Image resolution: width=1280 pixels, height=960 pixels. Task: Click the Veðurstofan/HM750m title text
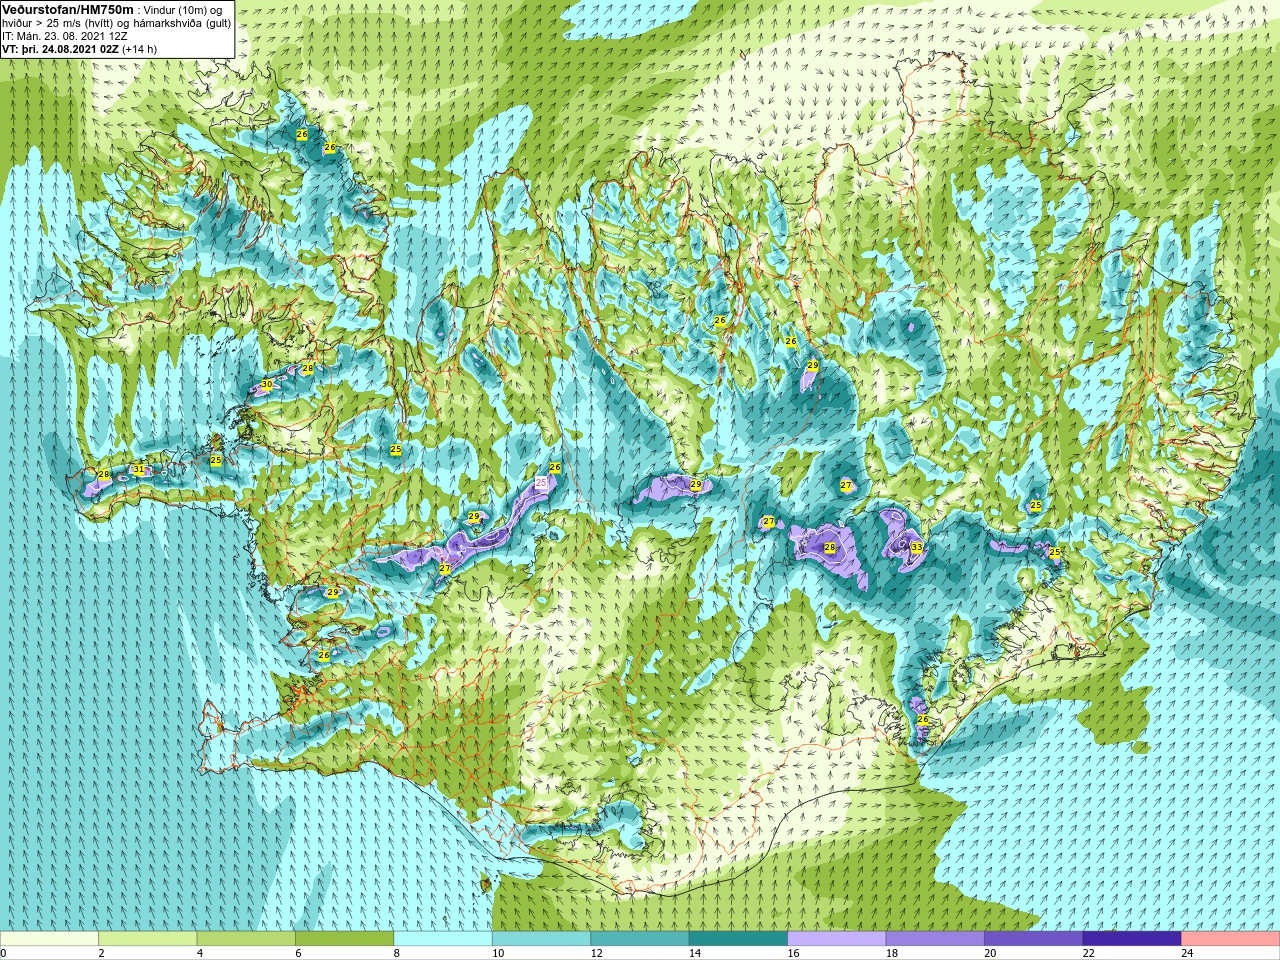click(67, 9)
